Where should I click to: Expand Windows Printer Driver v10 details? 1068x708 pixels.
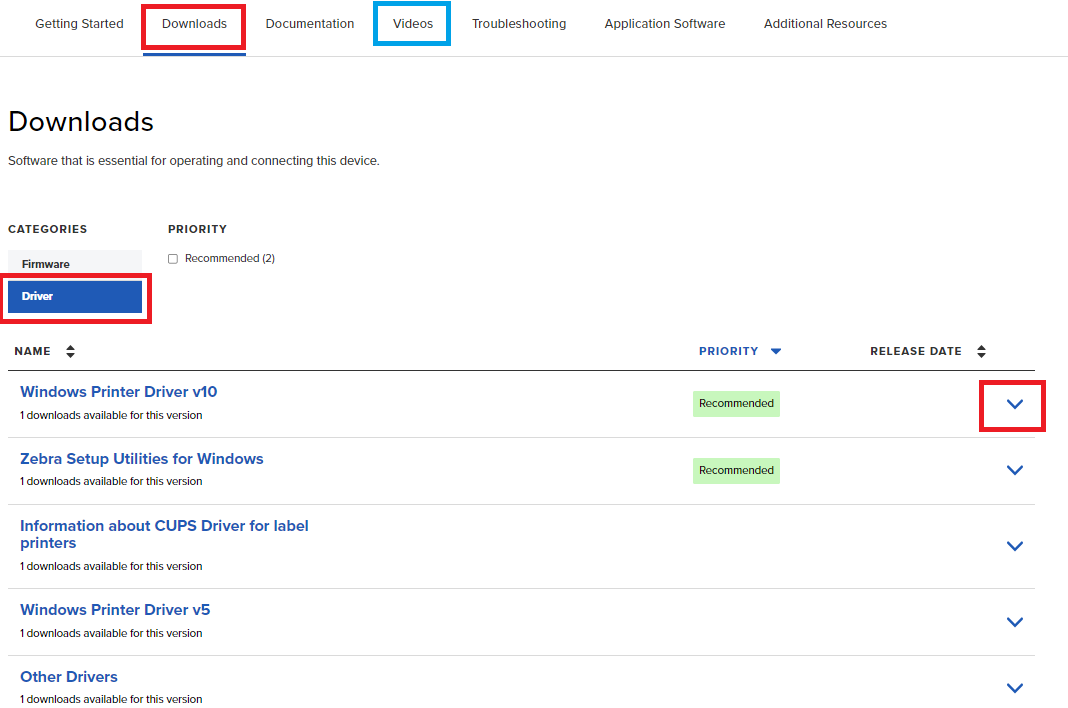[1014, 405]
